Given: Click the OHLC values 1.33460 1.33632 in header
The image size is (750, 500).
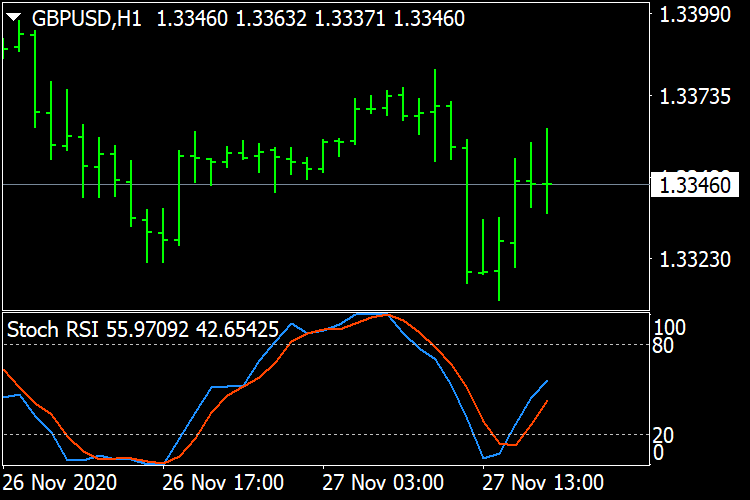Looking at the screenshot, I should (232, 19).
